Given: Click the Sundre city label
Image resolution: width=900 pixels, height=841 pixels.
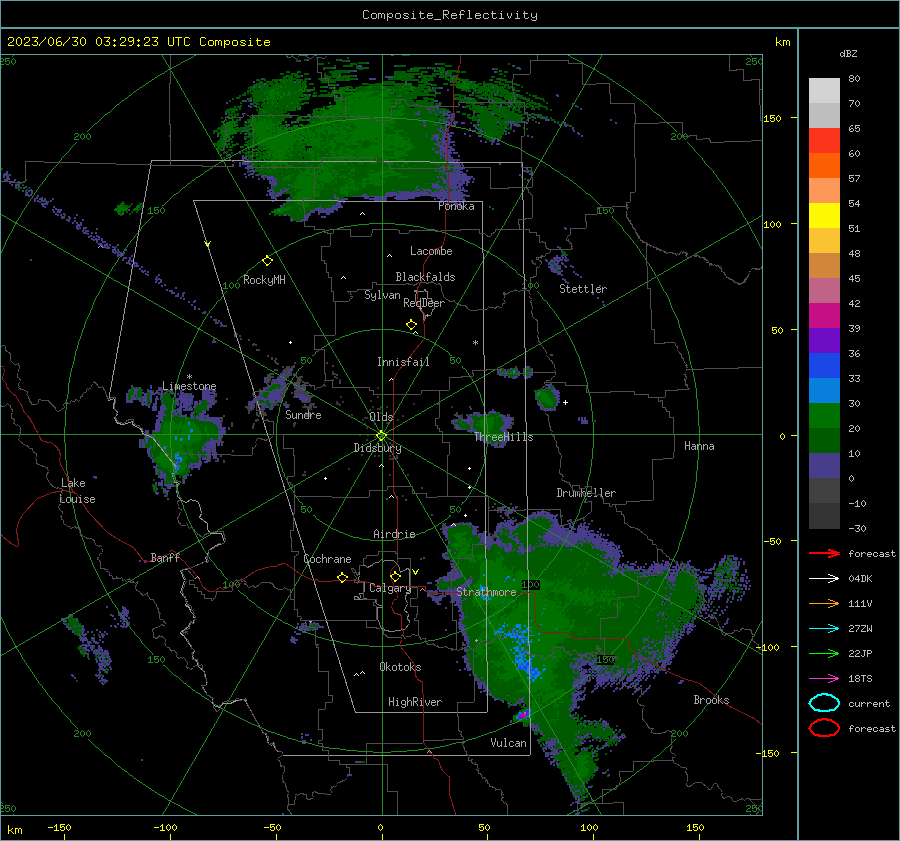Looking at the screenshot, I should pos(303,414).
